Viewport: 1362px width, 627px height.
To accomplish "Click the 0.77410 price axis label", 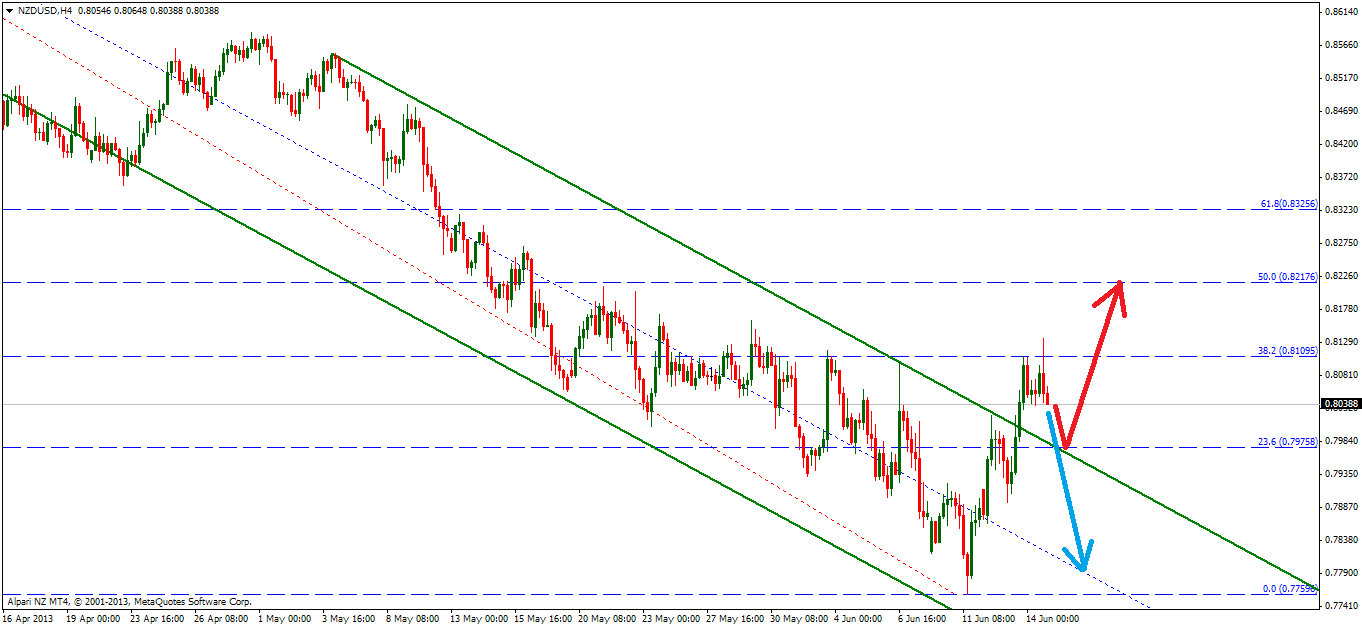I will [x=1339, y=606].
